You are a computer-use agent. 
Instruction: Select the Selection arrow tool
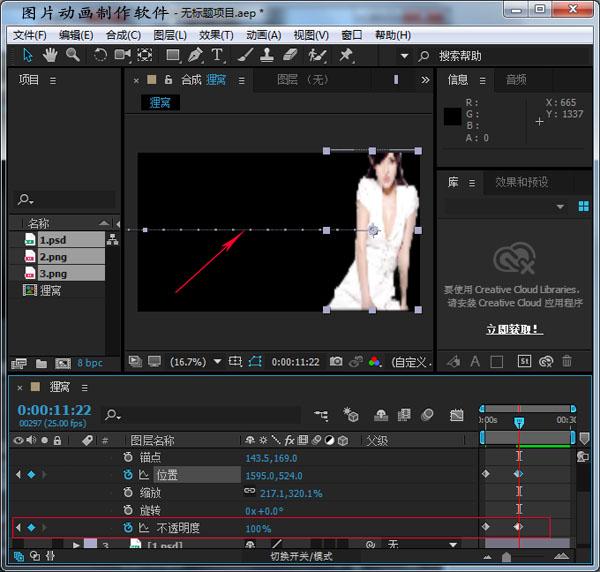28,55
